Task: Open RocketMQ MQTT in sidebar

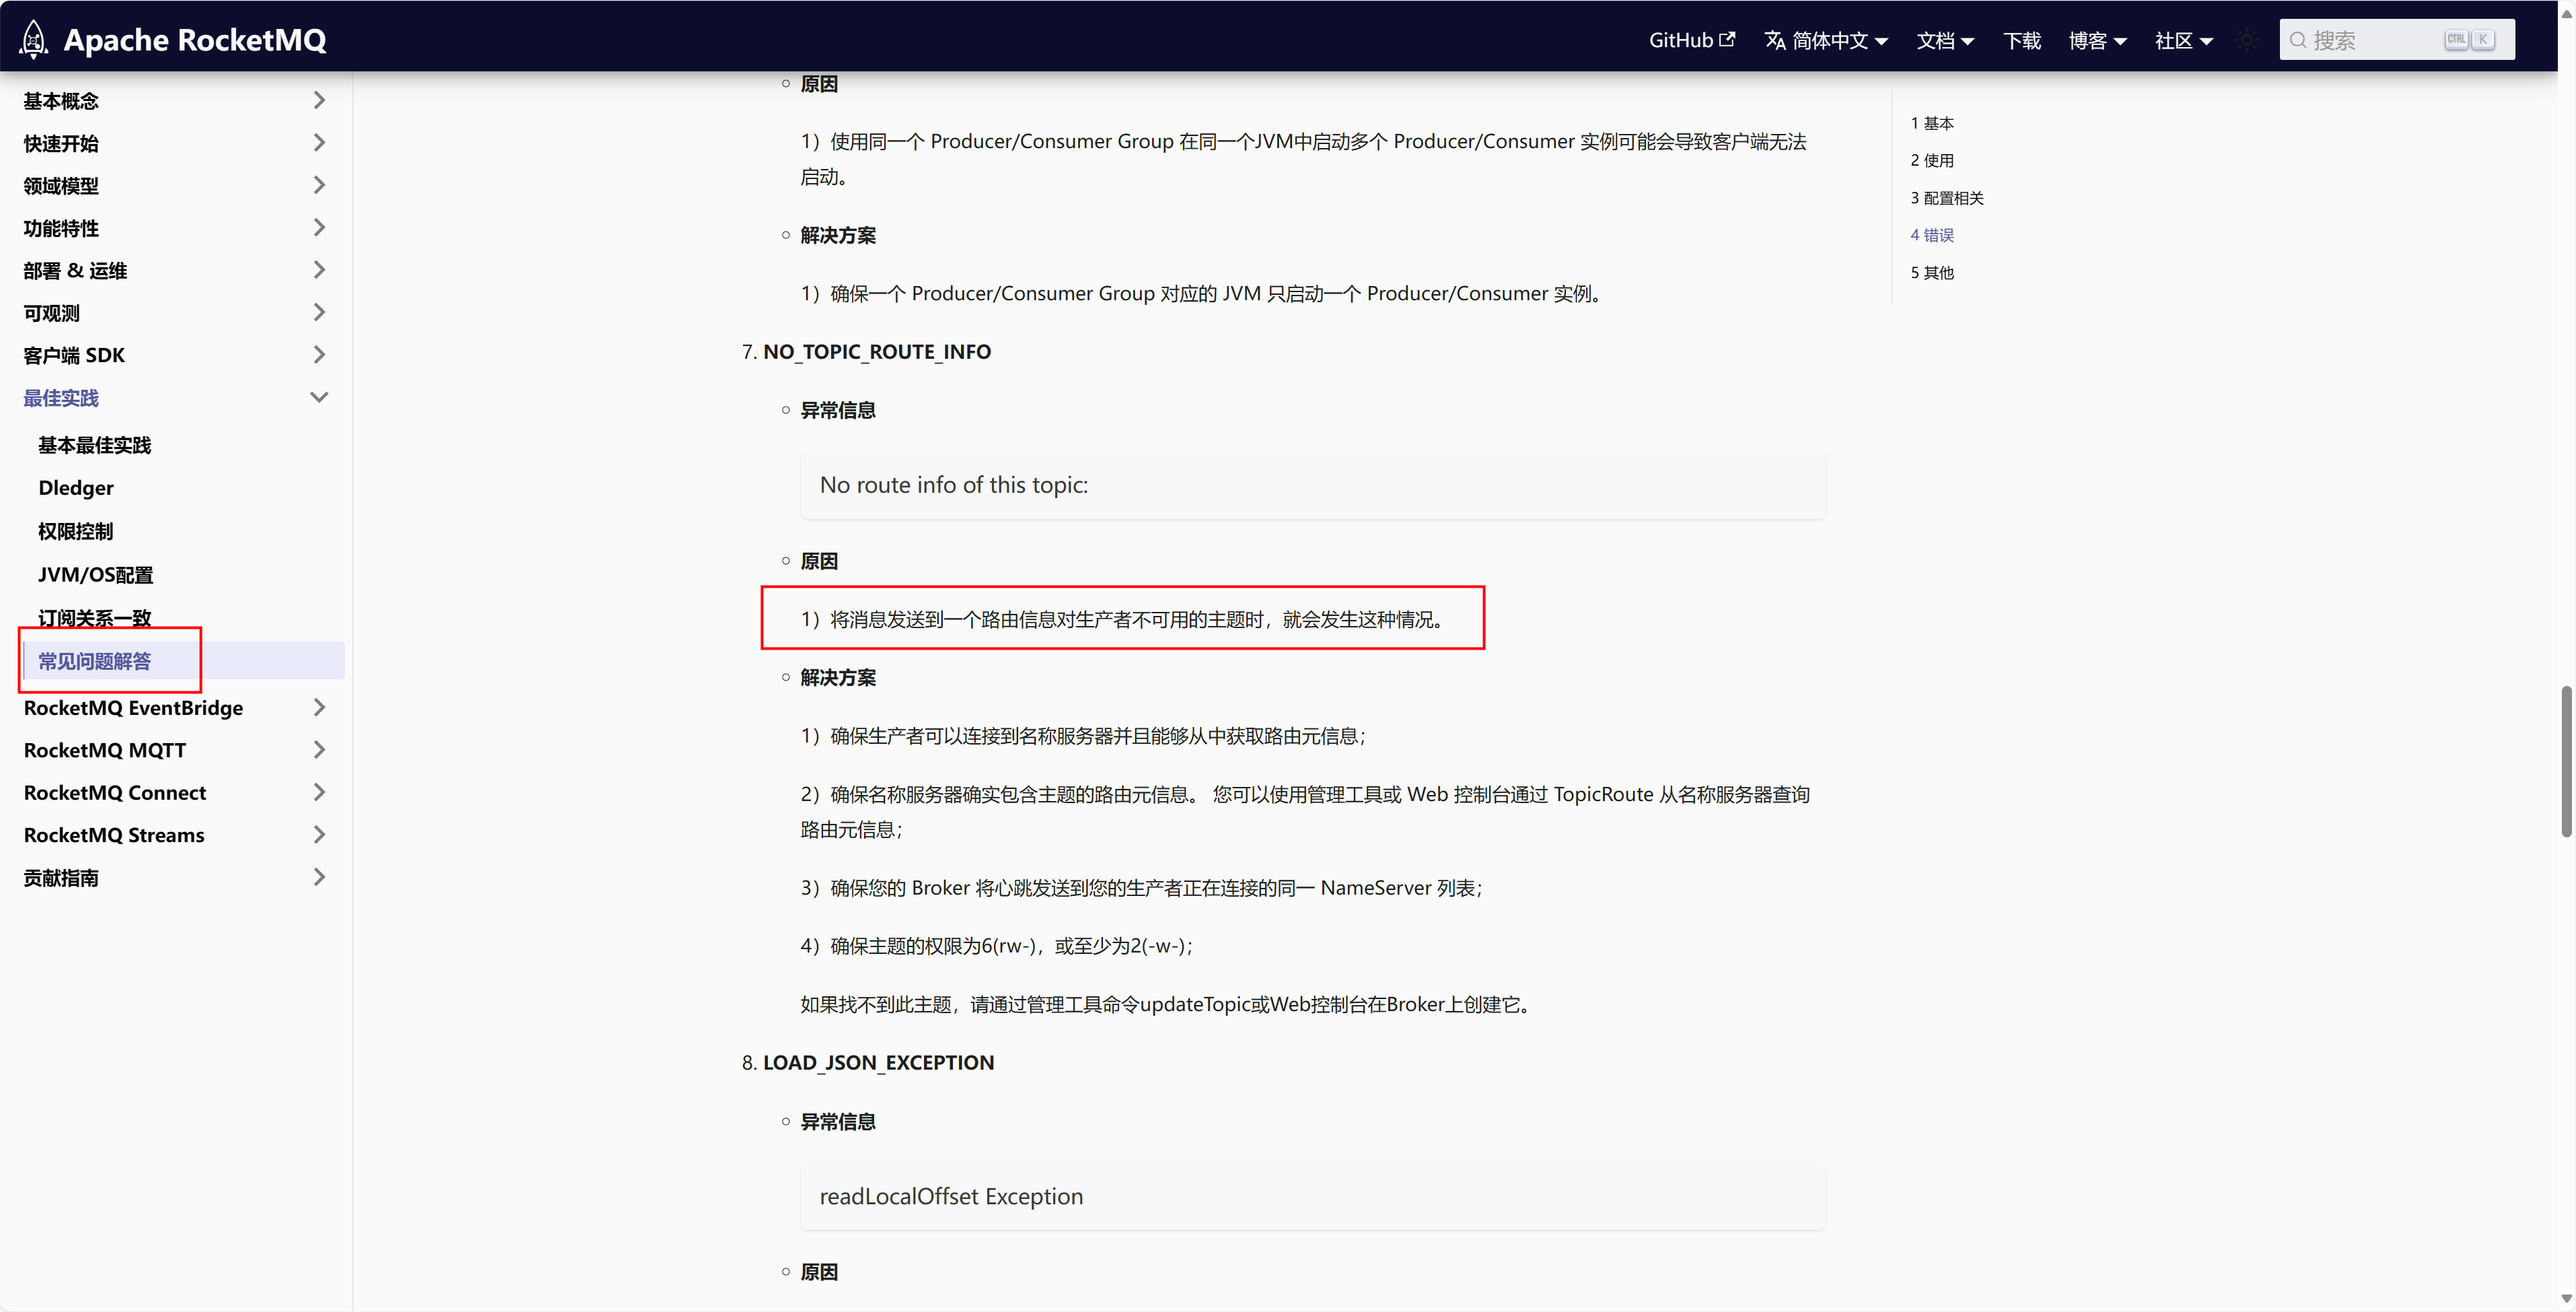Action: click(105, 750)
